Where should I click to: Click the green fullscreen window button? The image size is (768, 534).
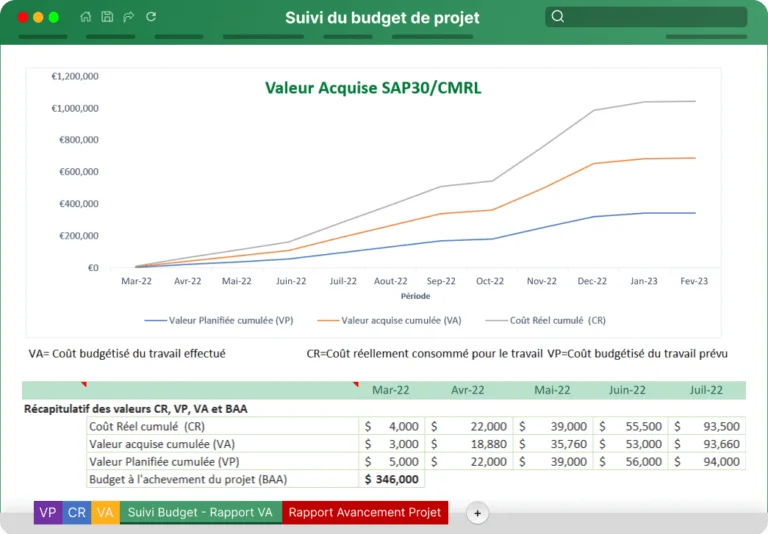point(54,18)
